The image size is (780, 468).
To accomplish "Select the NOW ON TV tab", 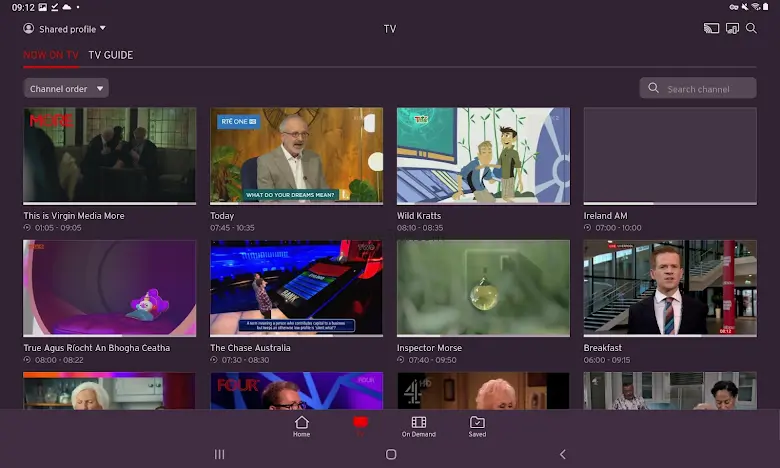I will [x=51, y=55].
